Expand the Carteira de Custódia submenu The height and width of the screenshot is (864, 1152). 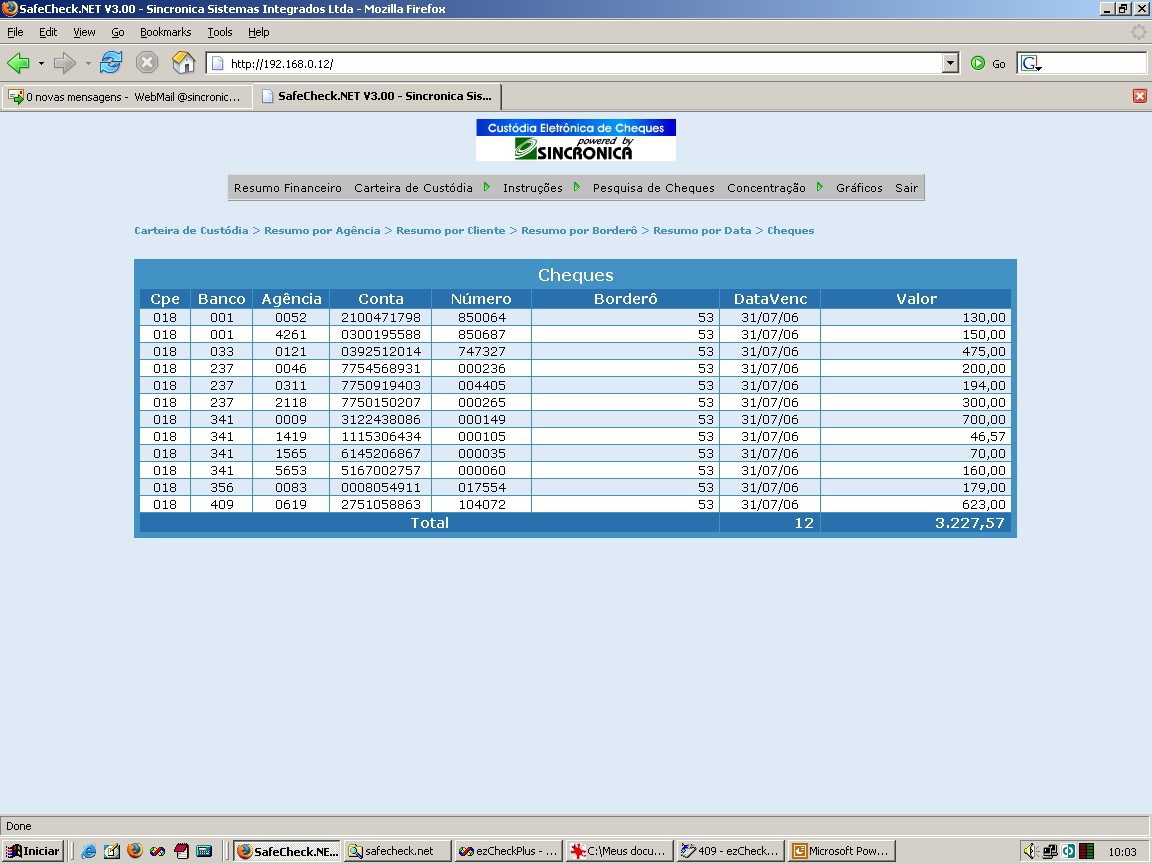486,187
